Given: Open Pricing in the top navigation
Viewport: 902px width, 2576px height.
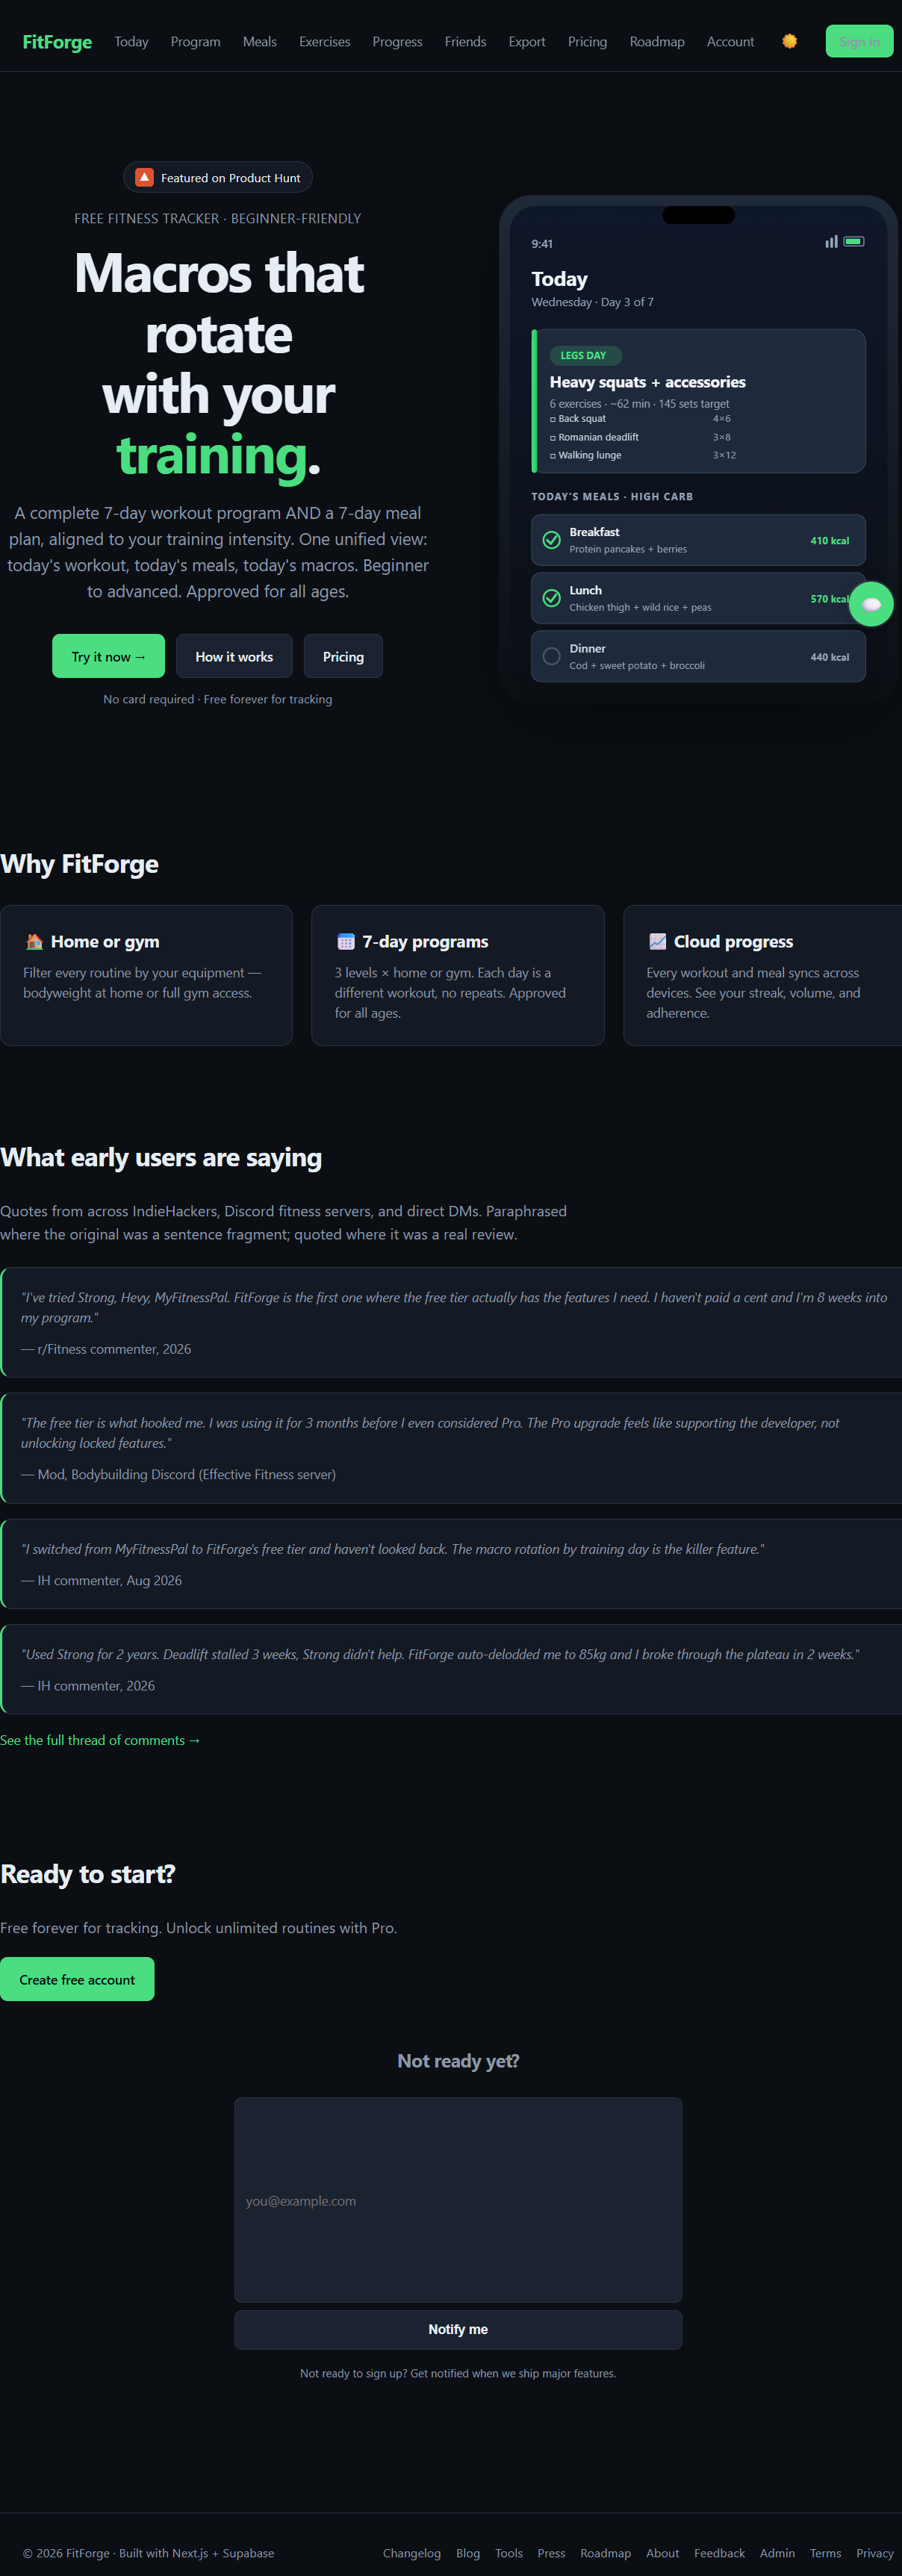Looking at the screenshot, I should 587,41.
